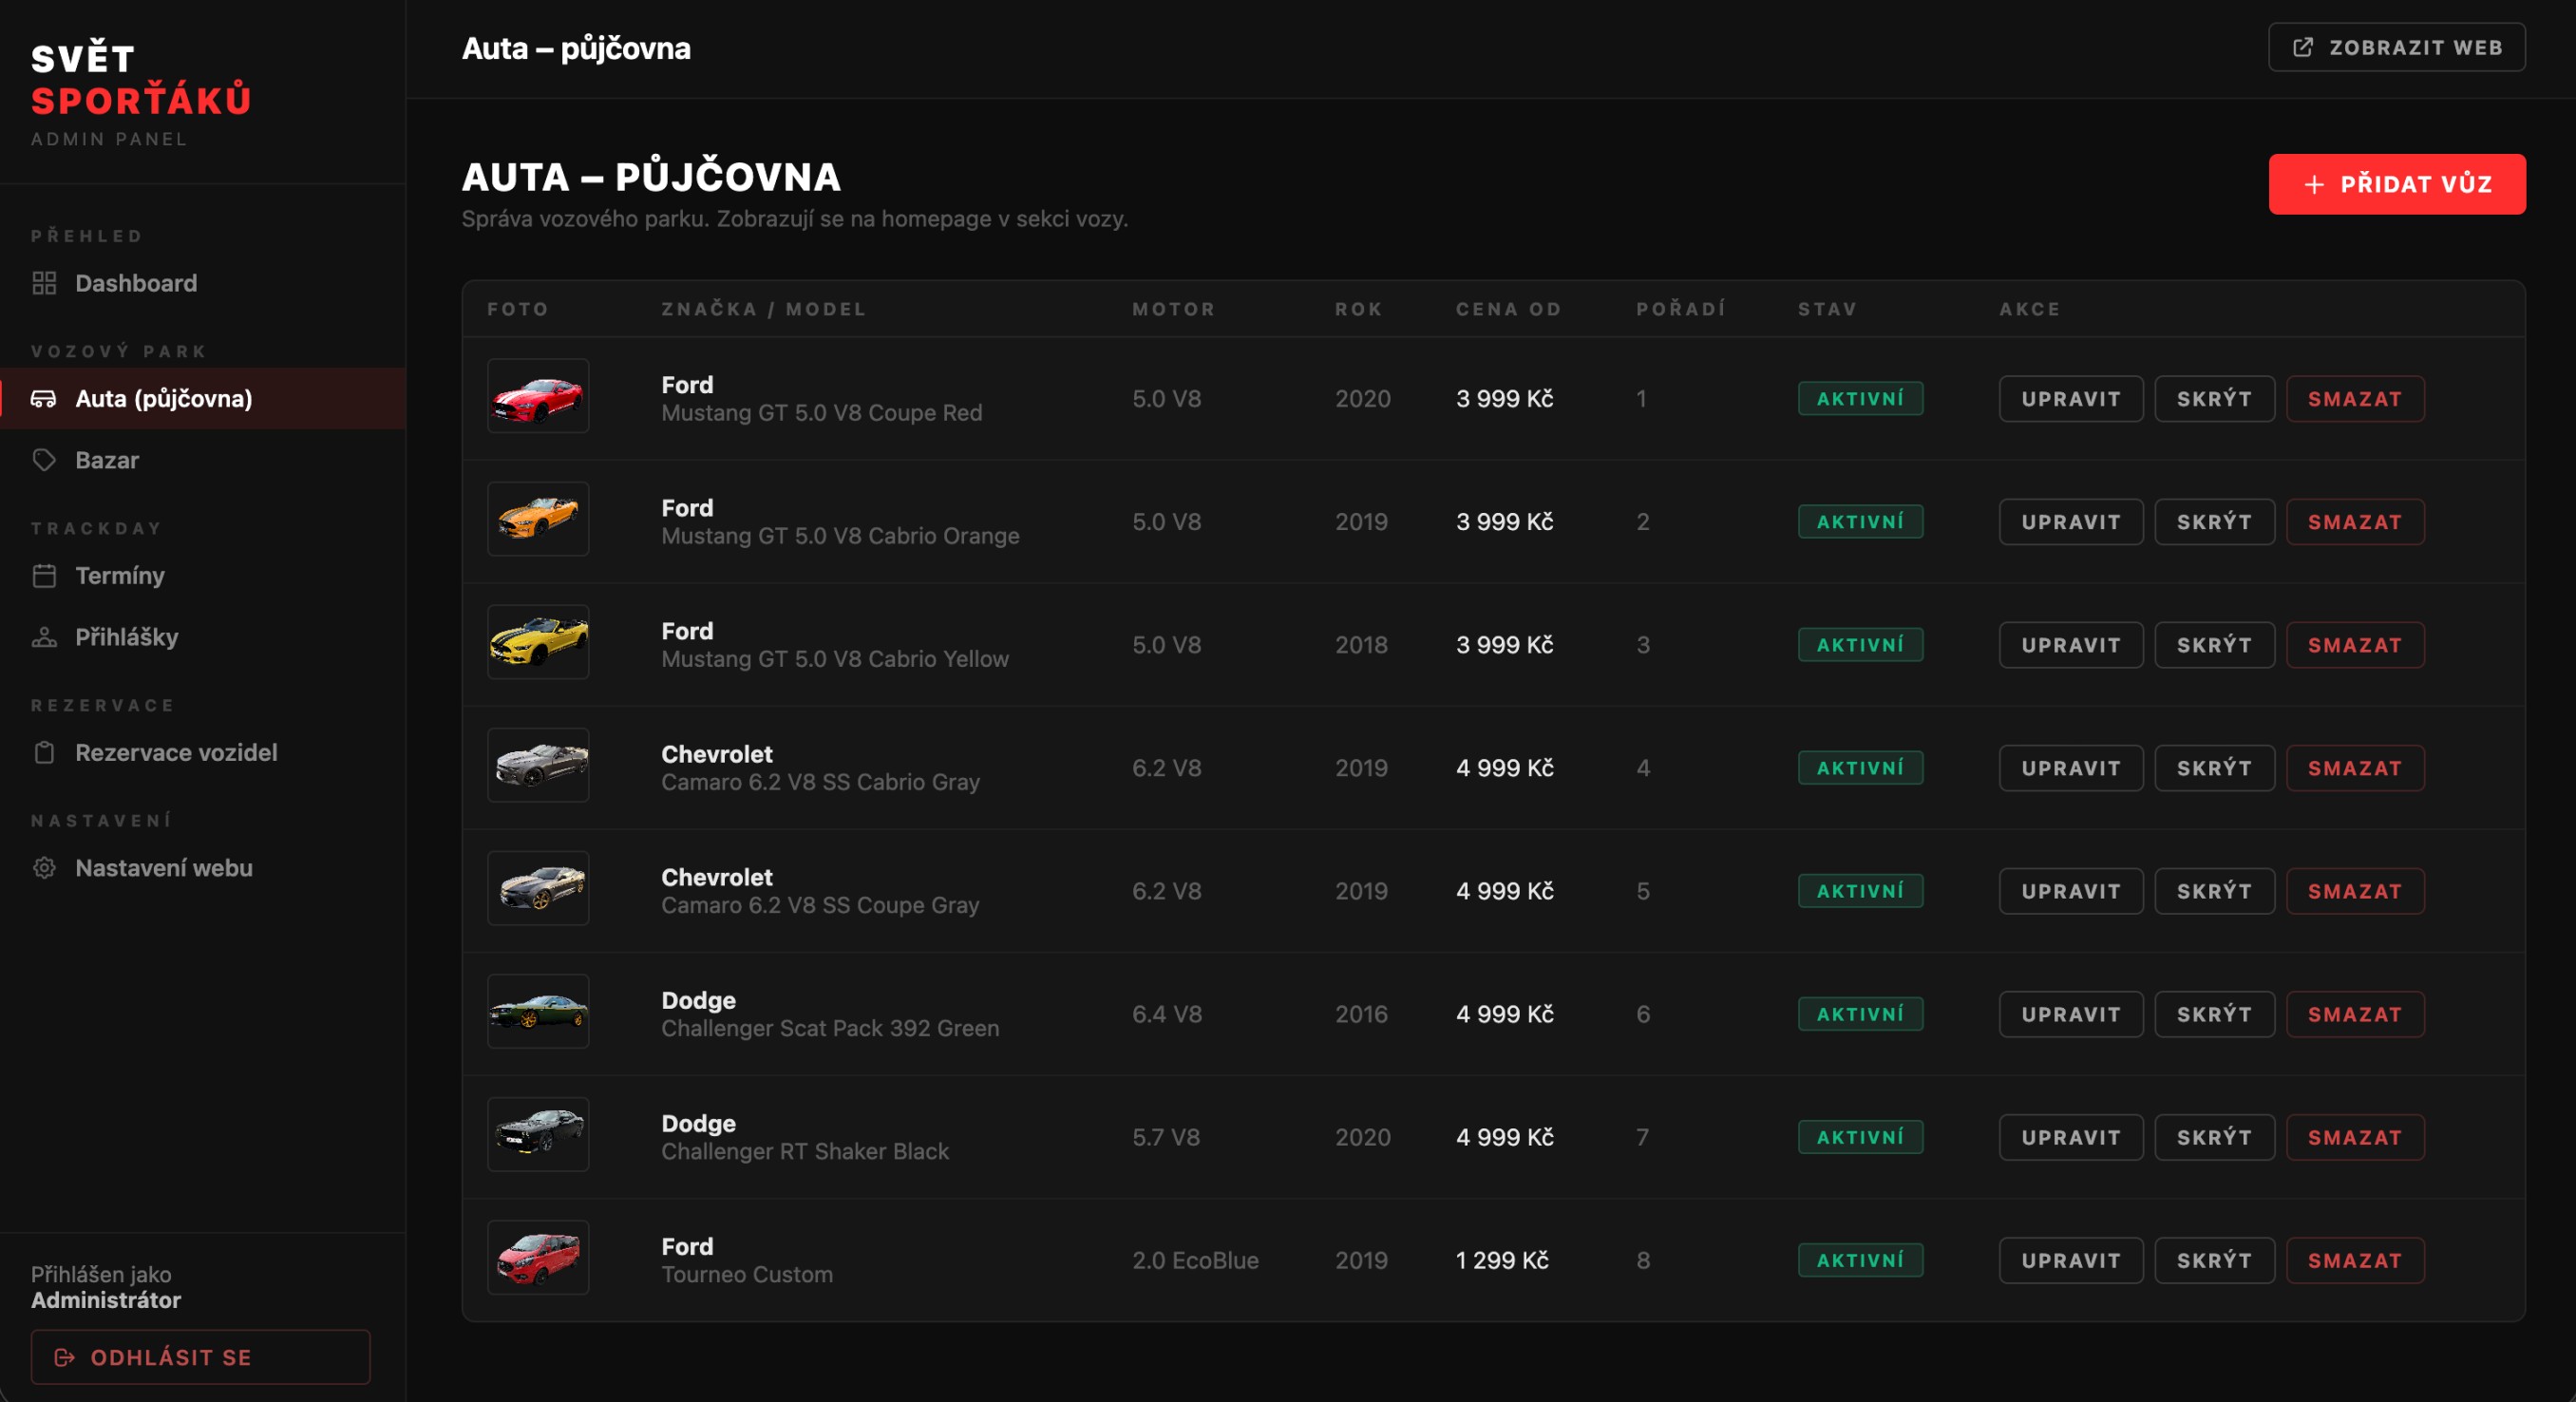Hide the Ford Tourneo Custom car

2215,1260
